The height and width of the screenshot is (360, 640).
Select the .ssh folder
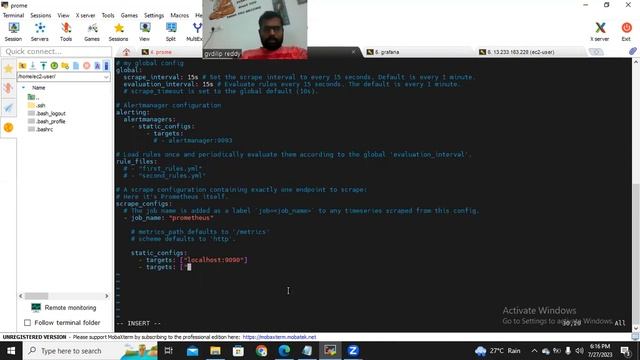point(36,105)
